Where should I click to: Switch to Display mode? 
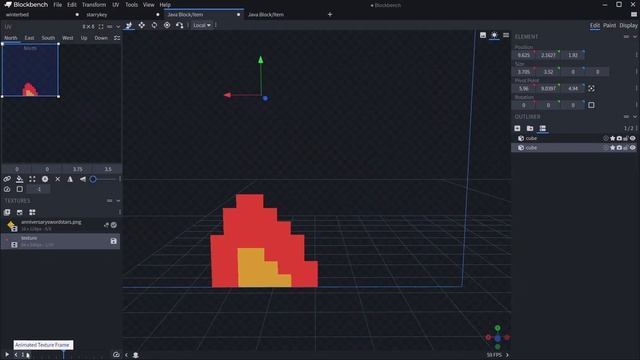pyautogui.click(x=629, y=25)
